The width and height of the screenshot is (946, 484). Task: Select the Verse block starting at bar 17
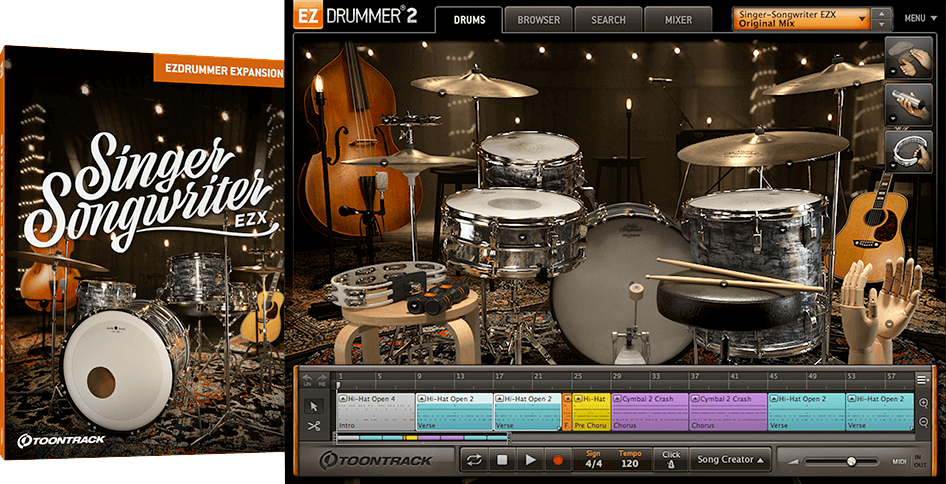[527, 412]
